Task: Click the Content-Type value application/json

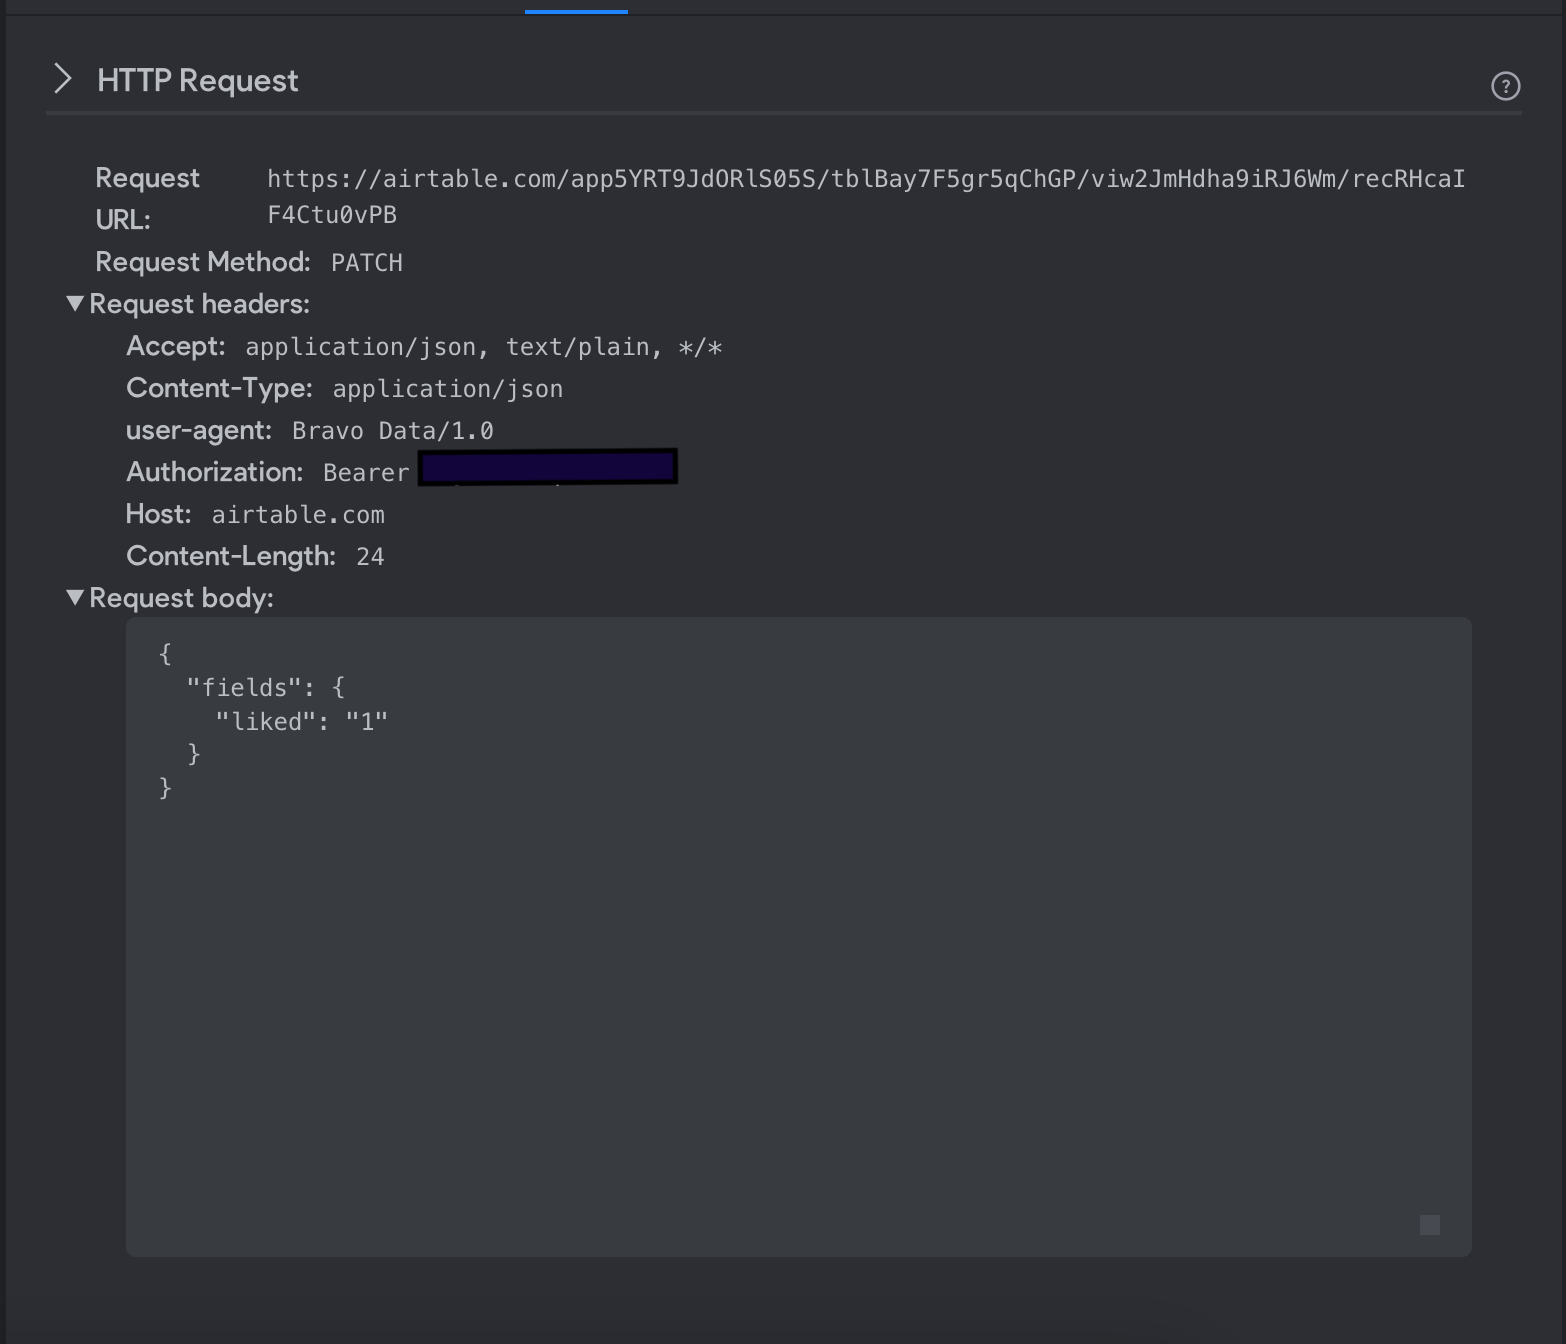Action: point(448,389)
